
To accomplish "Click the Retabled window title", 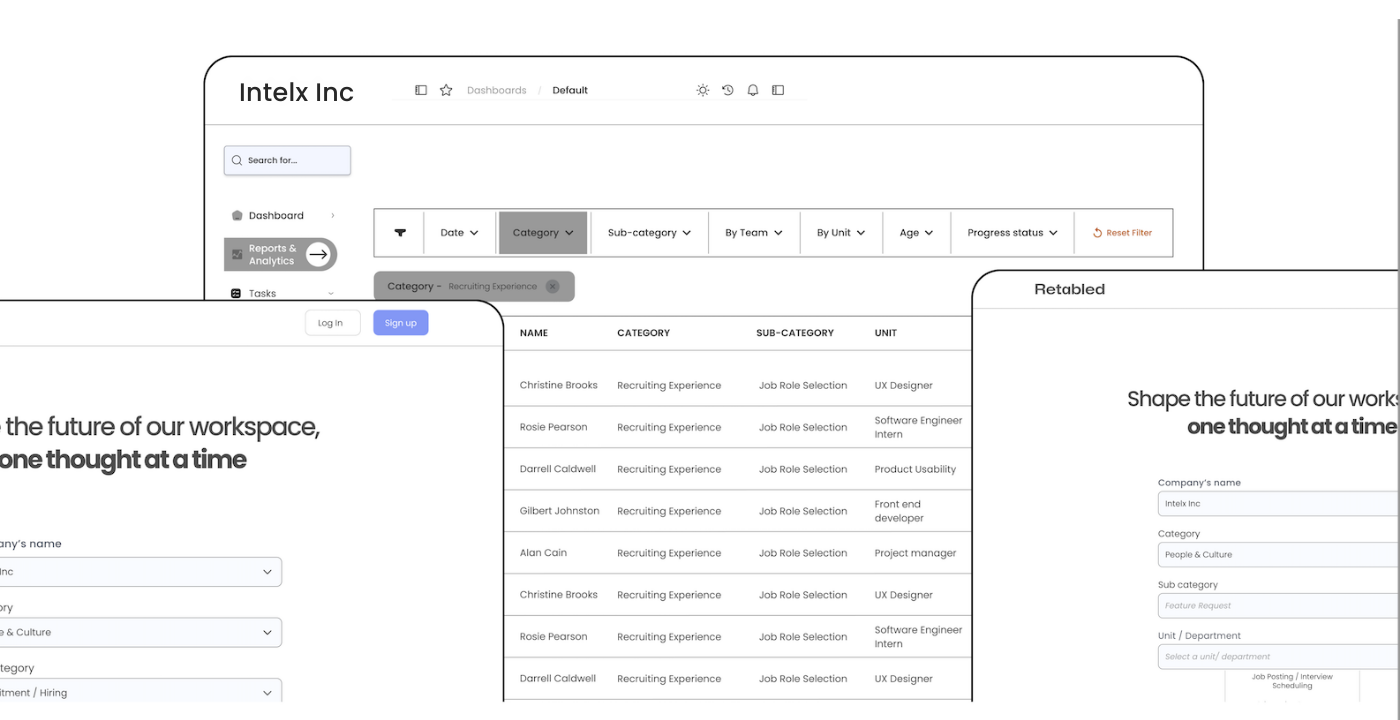I will click(x=1070, y=289).
